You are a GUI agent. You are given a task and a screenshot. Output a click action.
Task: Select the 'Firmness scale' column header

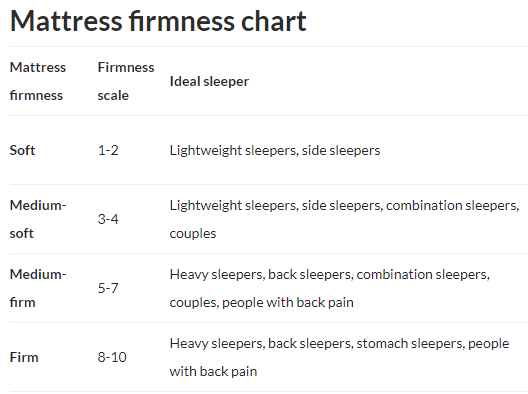[126, 81]
